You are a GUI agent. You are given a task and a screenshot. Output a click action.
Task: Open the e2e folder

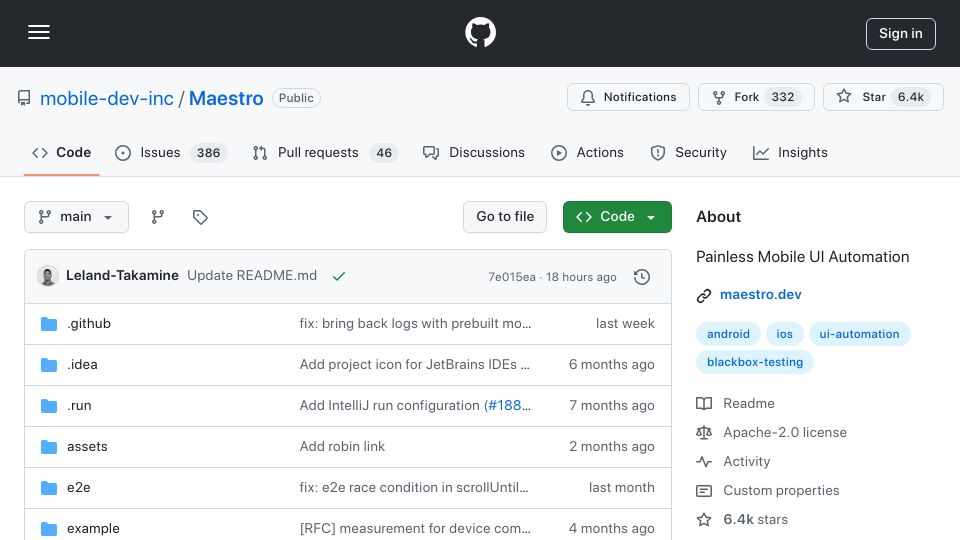(x=78, y=487)
